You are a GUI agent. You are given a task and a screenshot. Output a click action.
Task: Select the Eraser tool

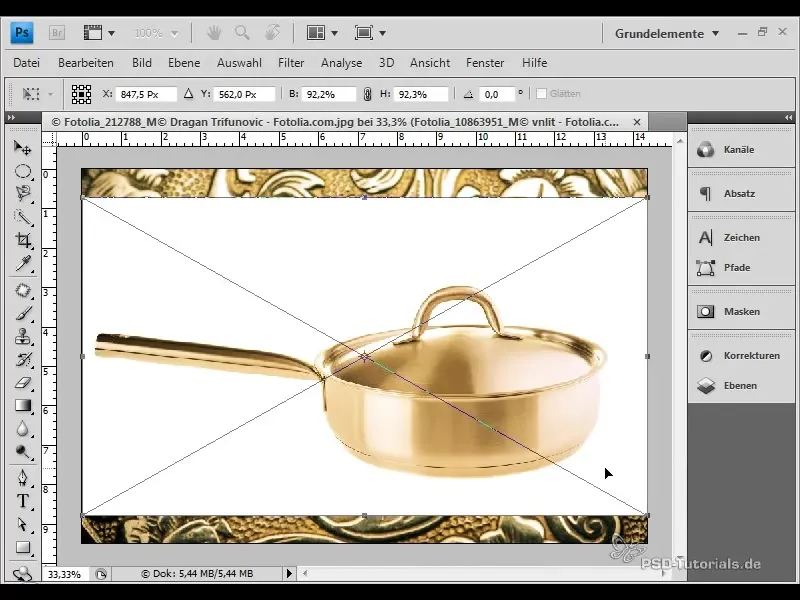click(22, 383)
